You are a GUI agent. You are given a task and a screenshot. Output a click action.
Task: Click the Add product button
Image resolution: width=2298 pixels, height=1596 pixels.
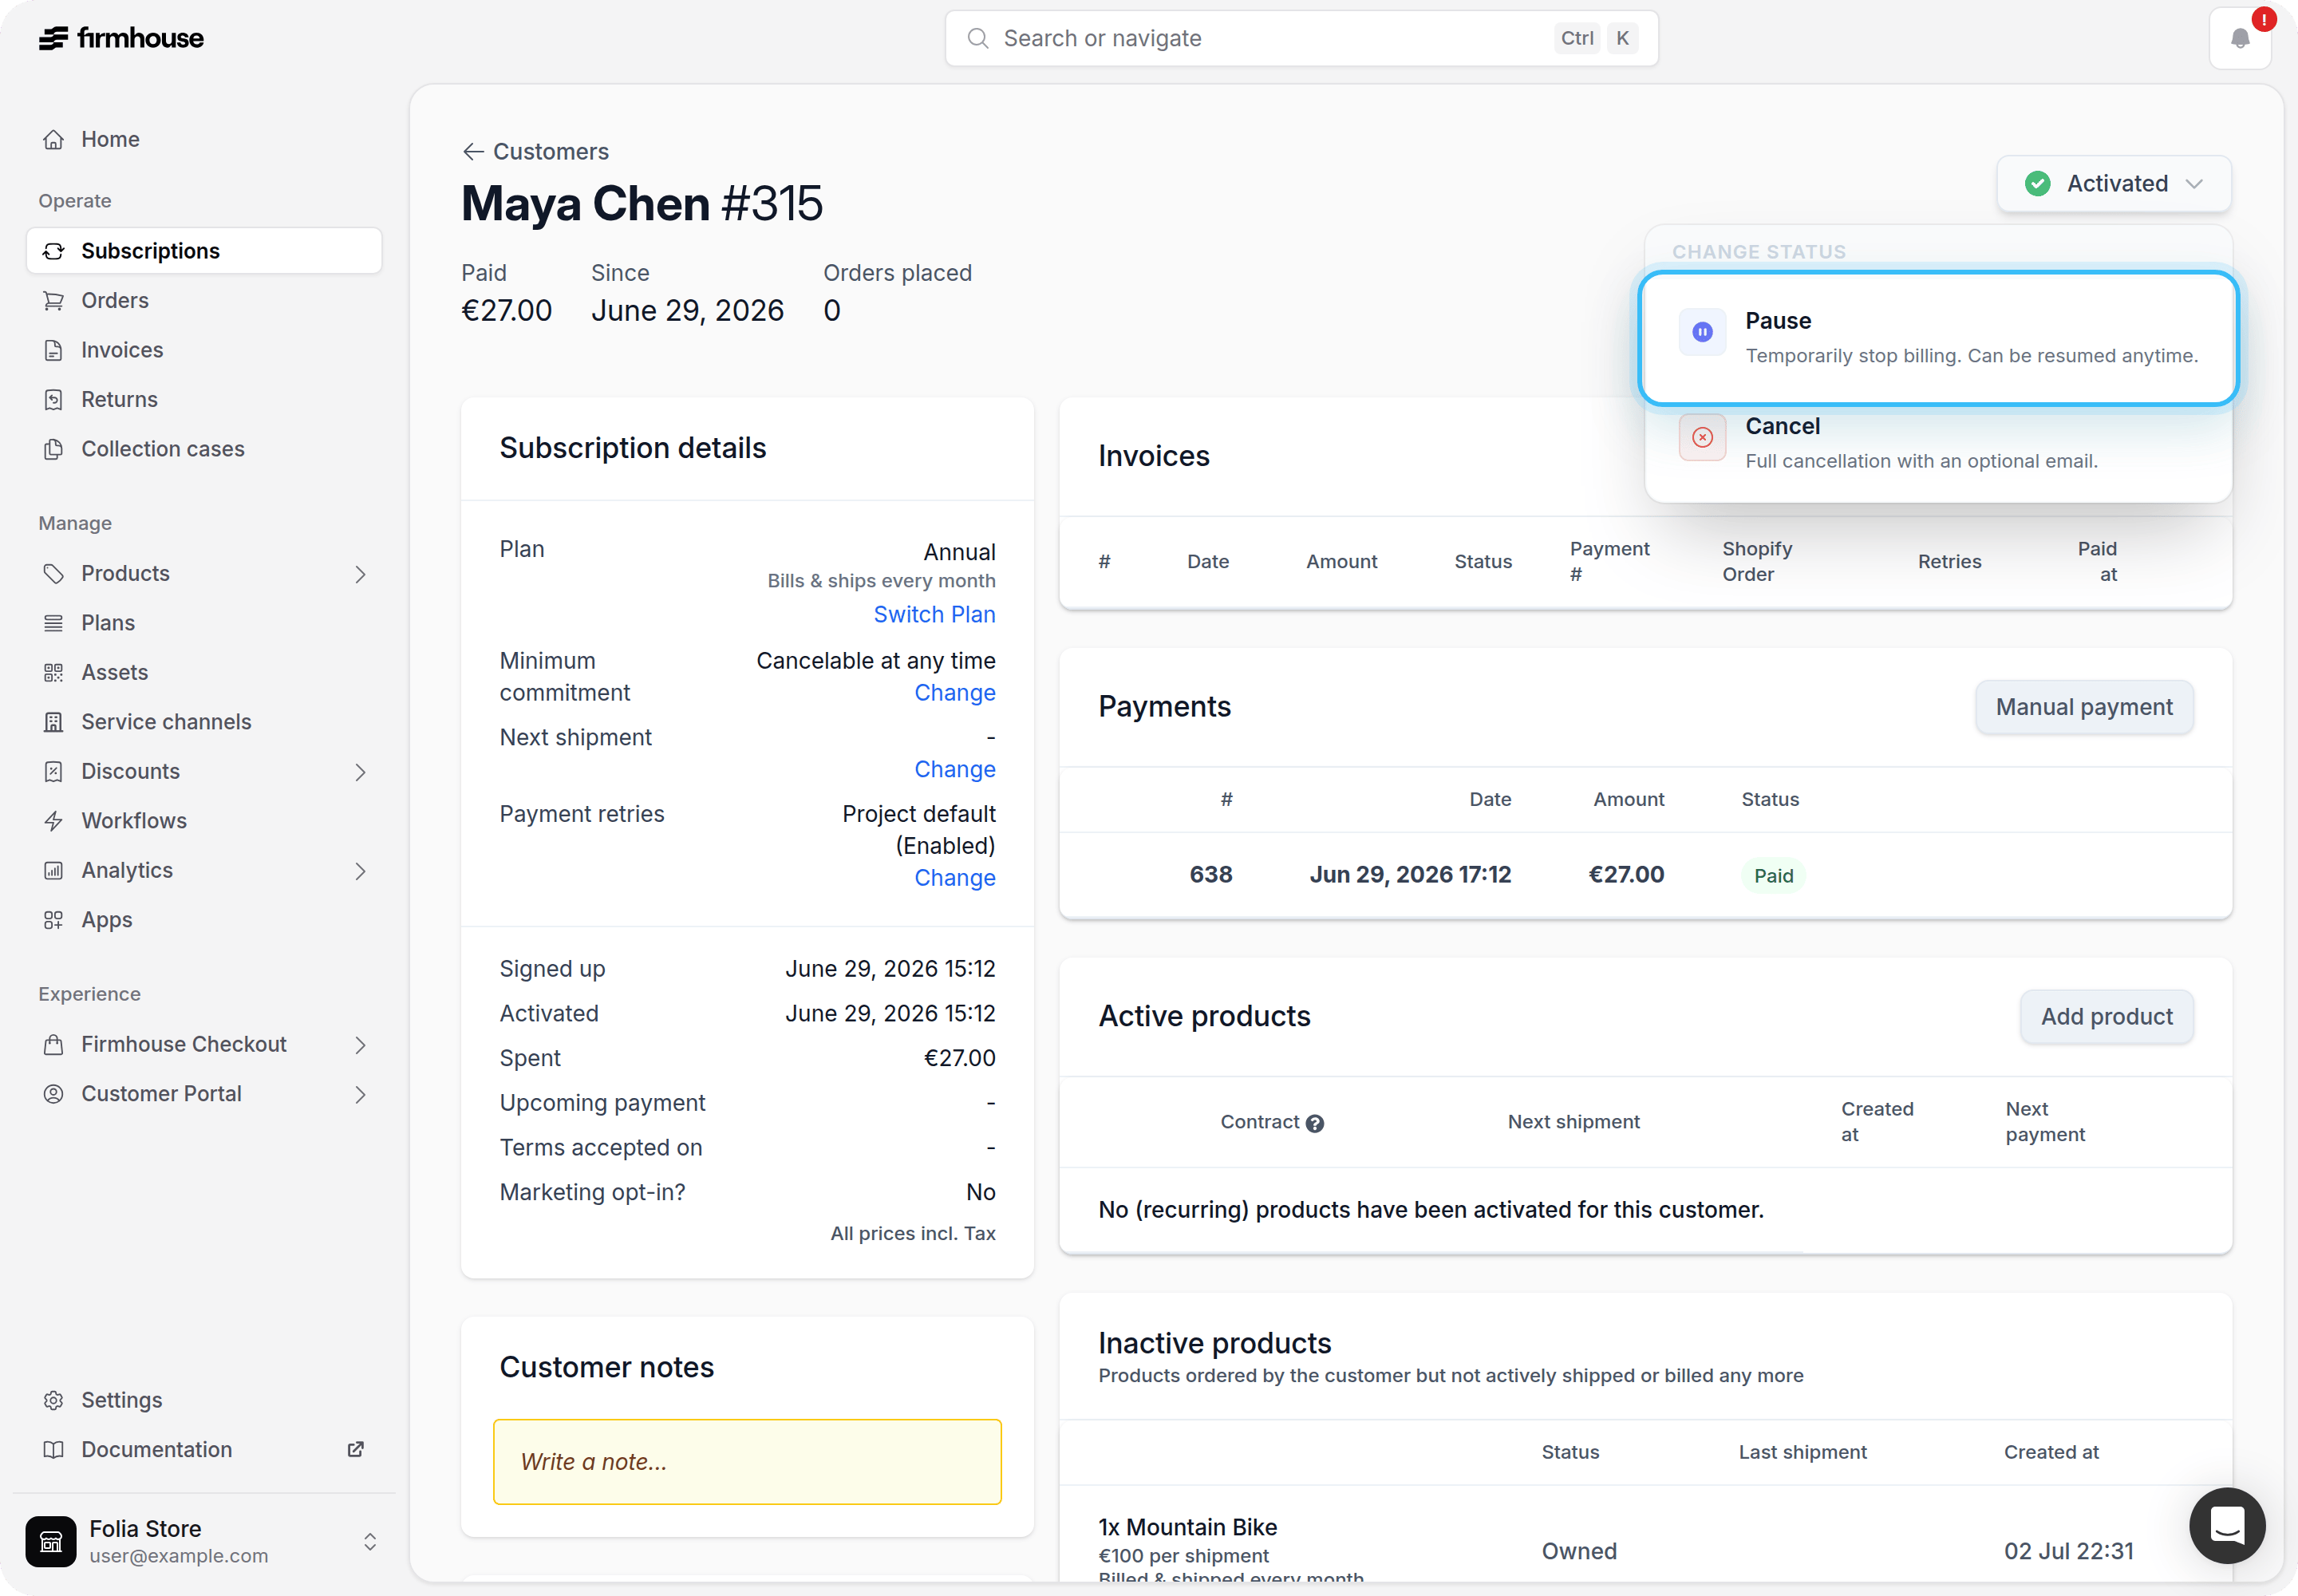2106,1016
